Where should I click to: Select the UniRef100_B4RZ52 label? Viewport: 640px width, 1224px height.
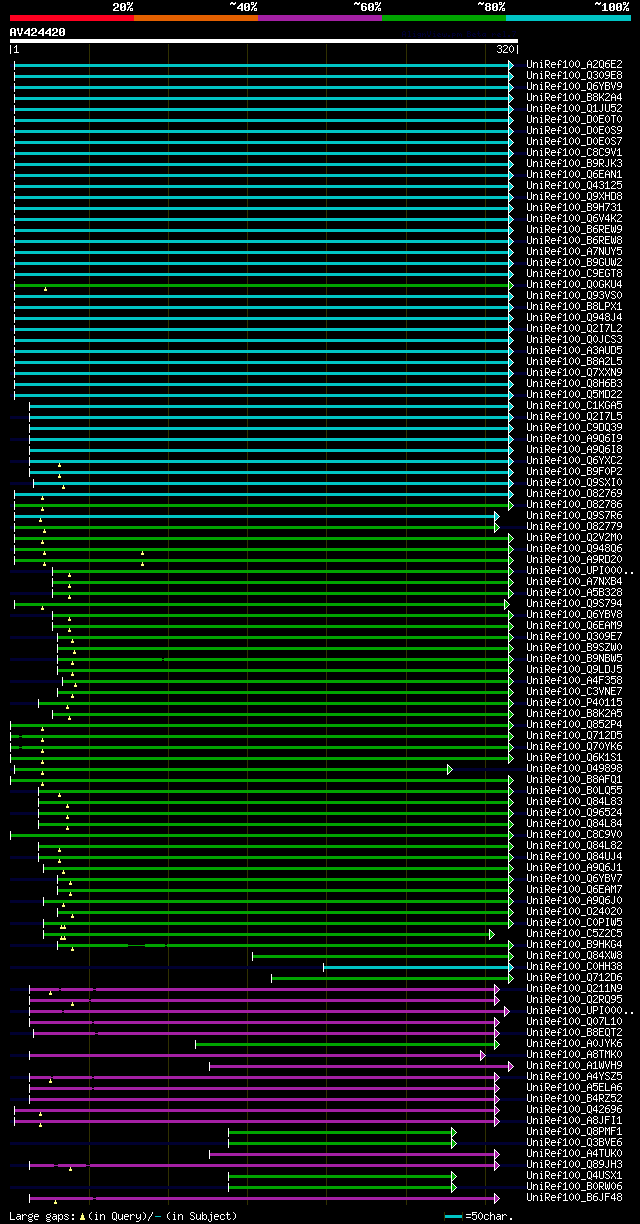point(574,1098)
